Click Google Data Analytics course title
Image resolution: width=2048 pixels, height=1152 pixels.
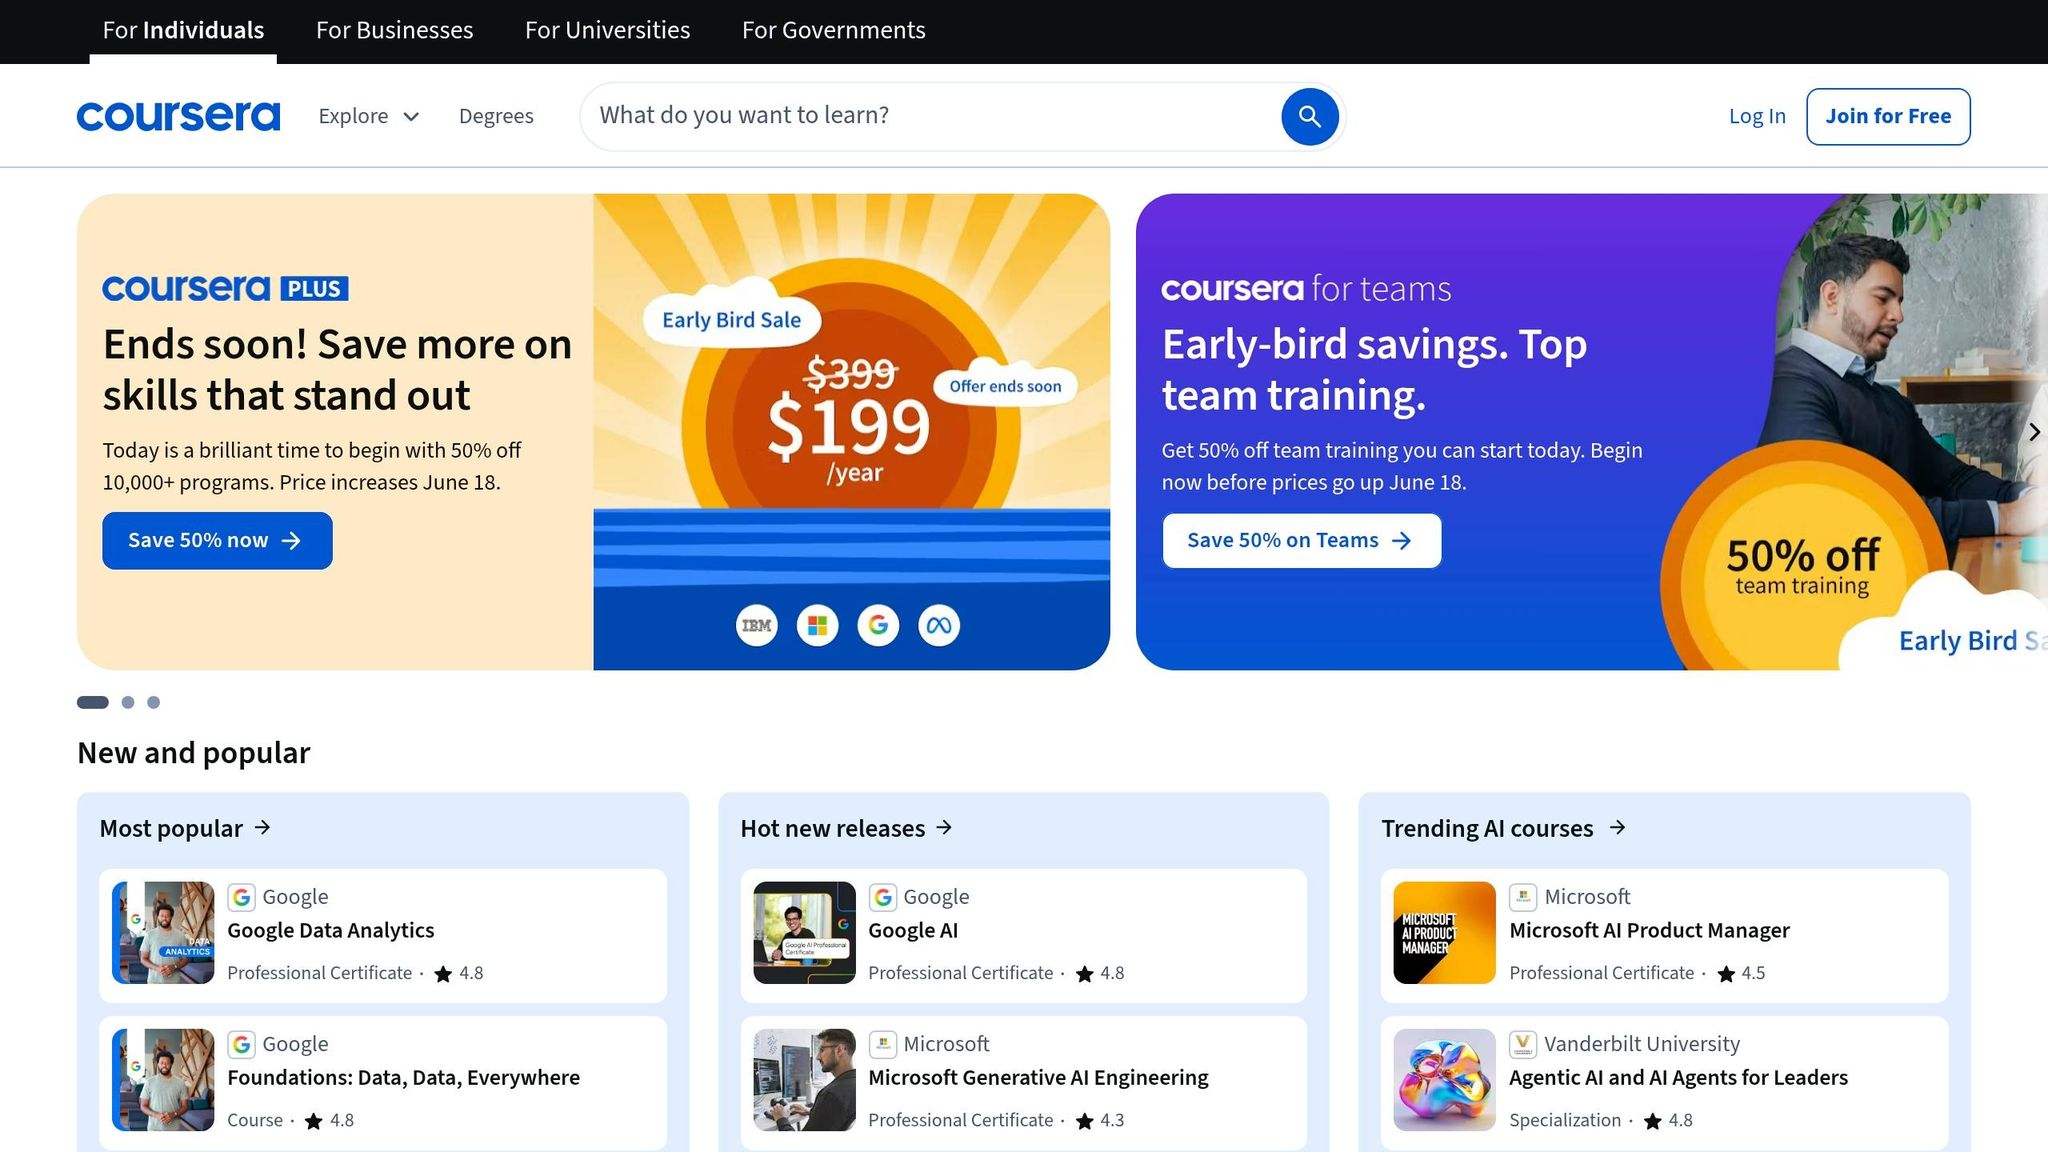330,930
